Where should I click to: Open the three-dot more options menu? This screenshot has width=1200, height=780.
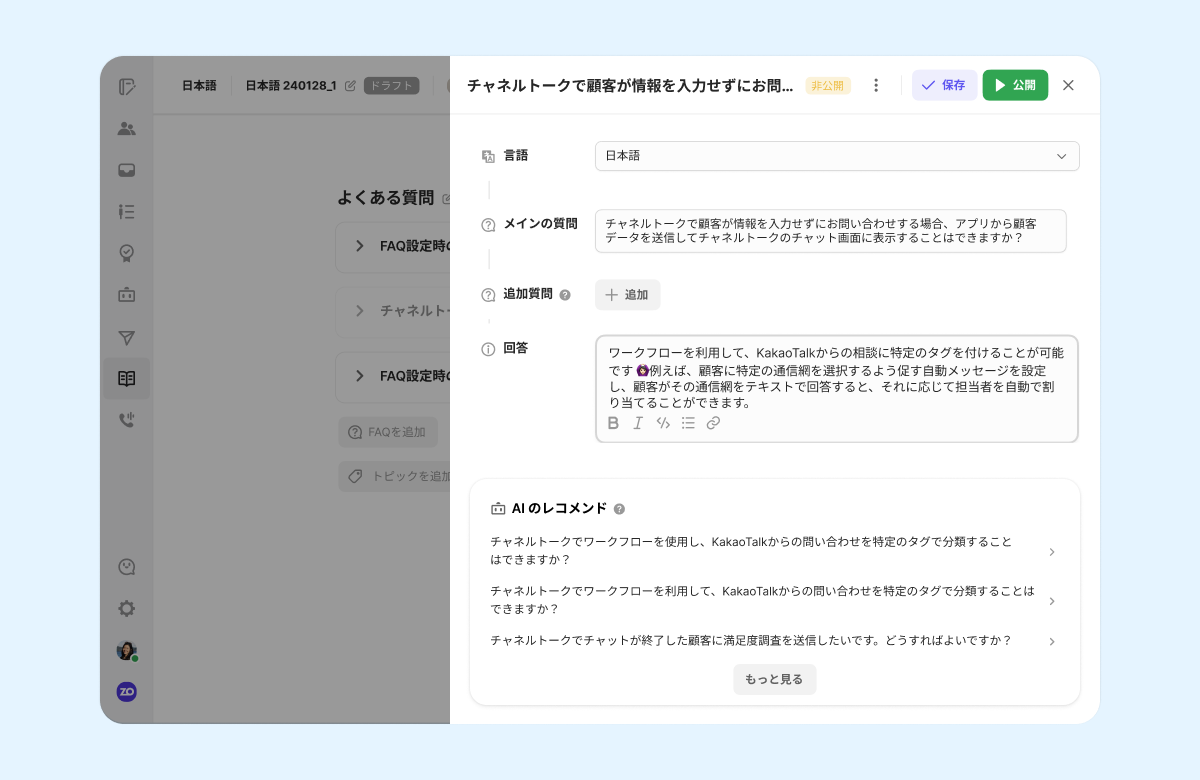(876, 85)
